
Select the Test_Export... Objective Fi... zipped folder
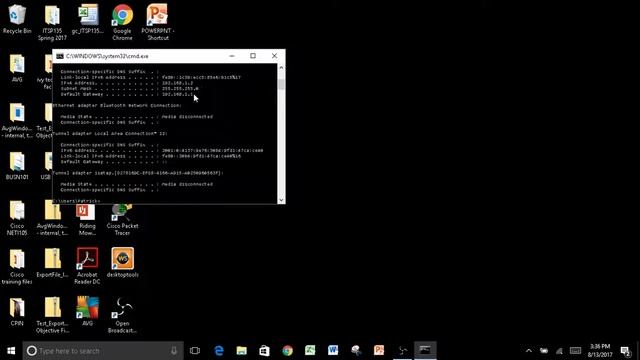pyautogui.click(x=52, y=316)
